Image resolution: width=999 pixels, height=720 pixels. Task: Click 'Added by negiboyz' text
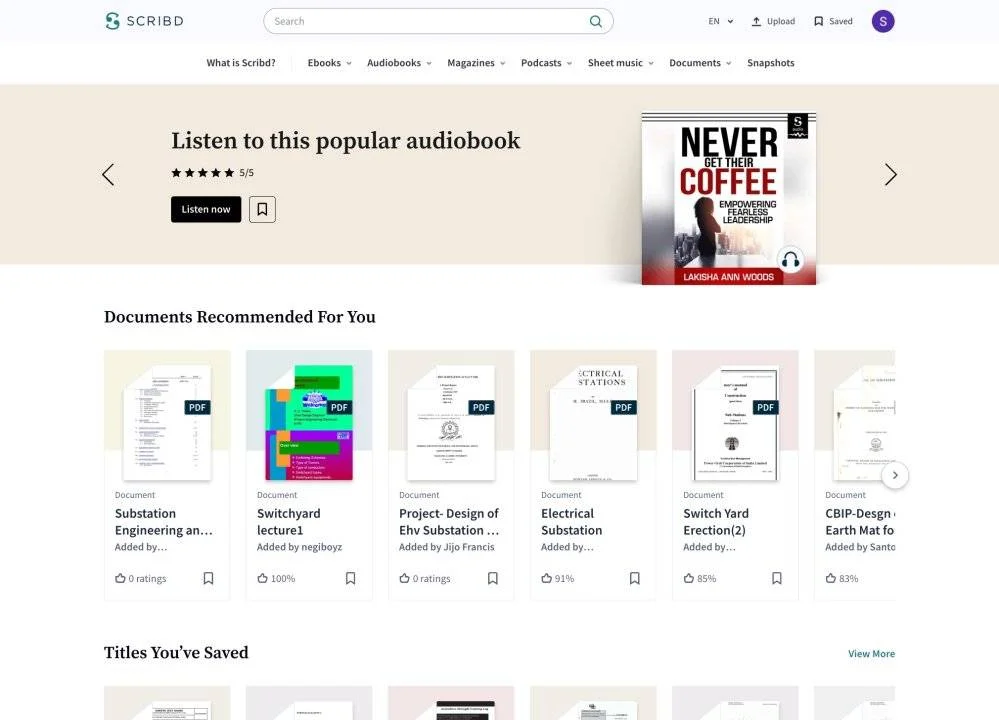tap(299, 547)
